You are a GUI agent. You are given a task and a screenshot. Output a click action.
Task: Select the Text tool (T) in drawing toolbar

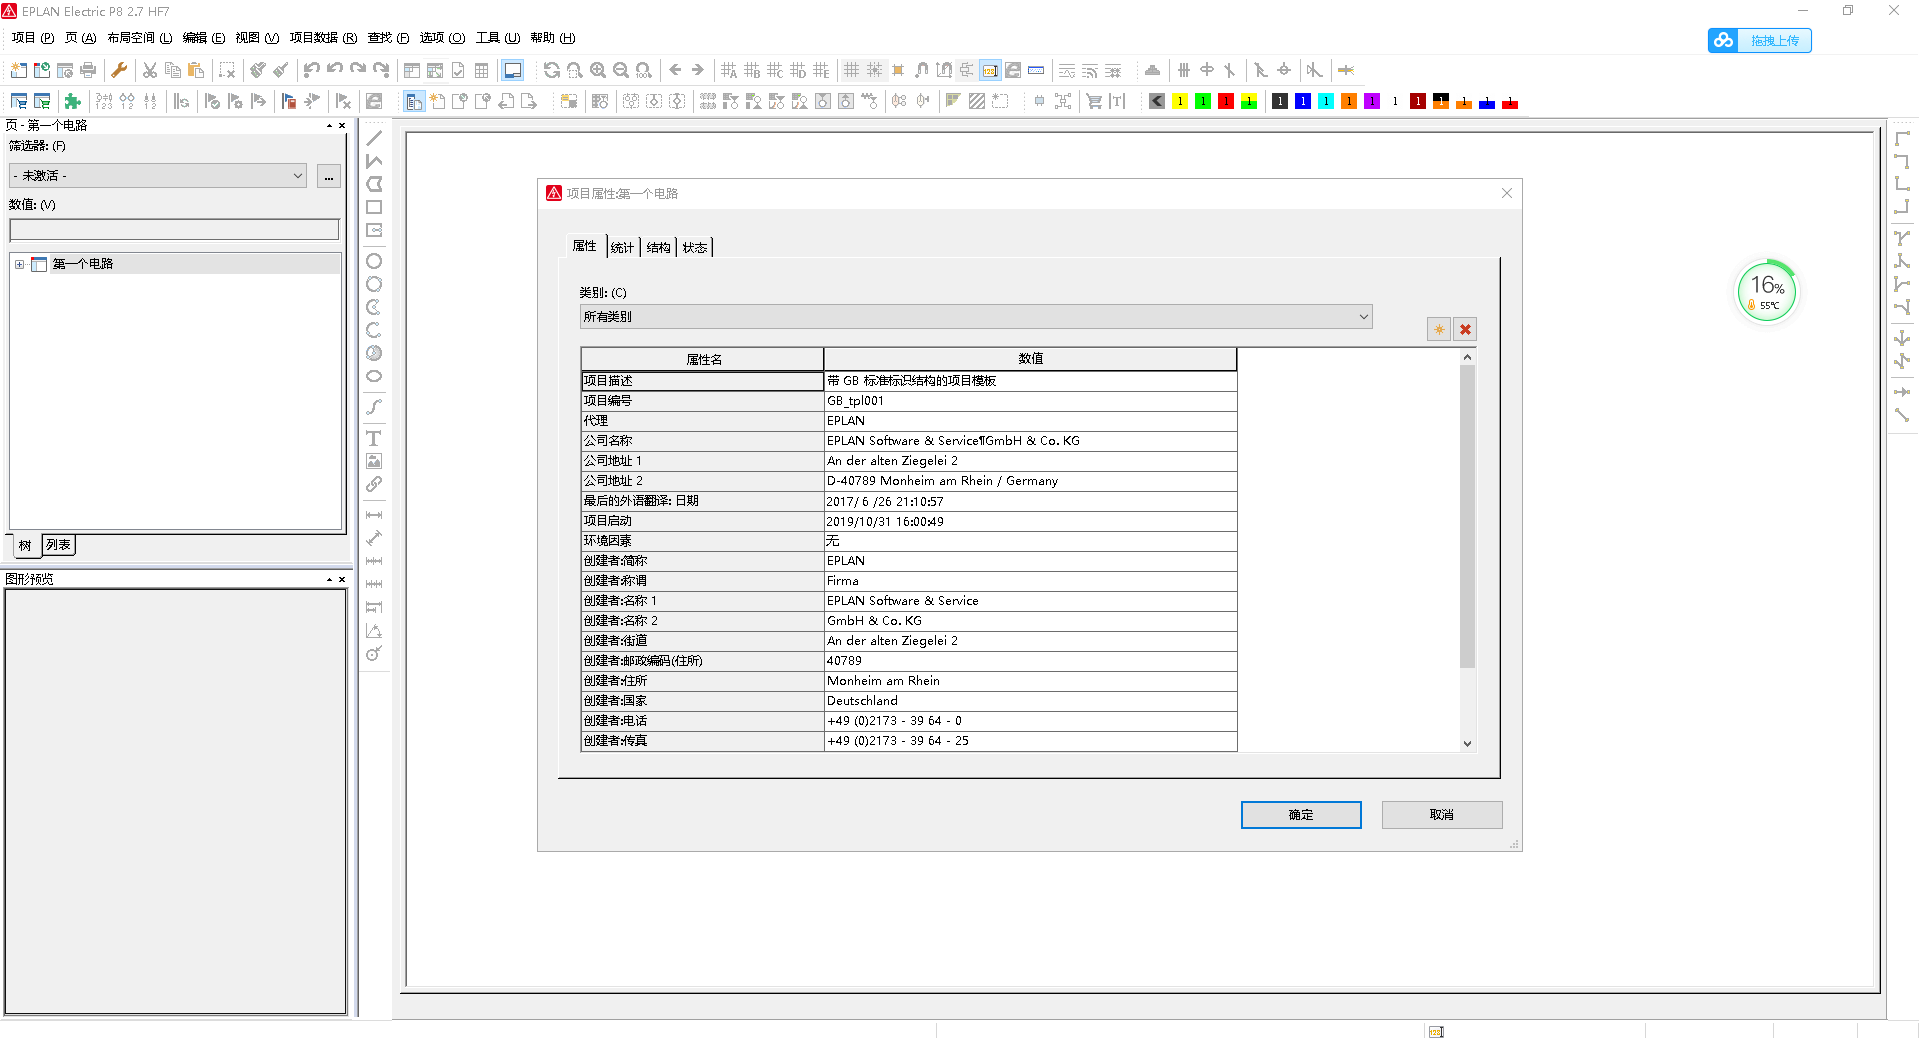374,438
